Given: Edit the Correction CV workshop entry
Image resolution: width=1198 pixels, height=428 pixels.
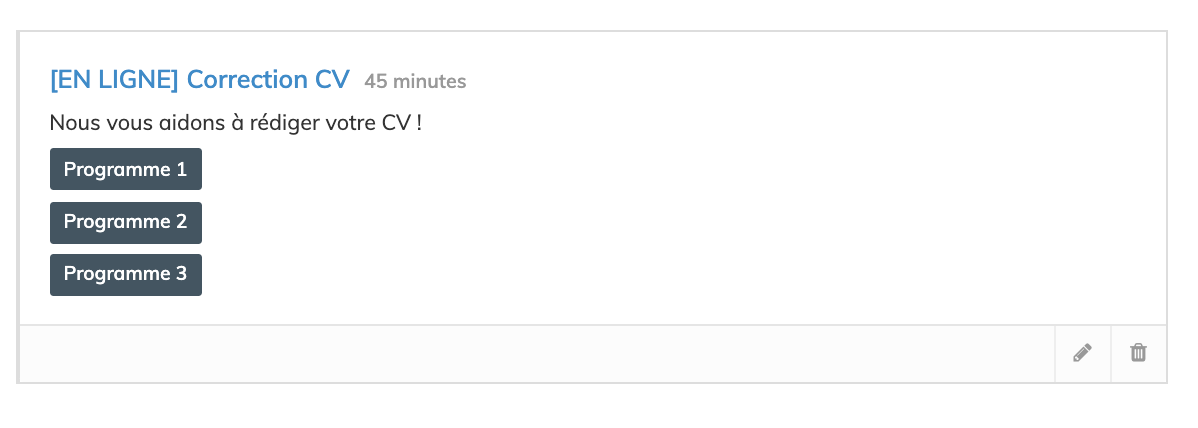Looking at the screenshot, I should (1082, 353).
